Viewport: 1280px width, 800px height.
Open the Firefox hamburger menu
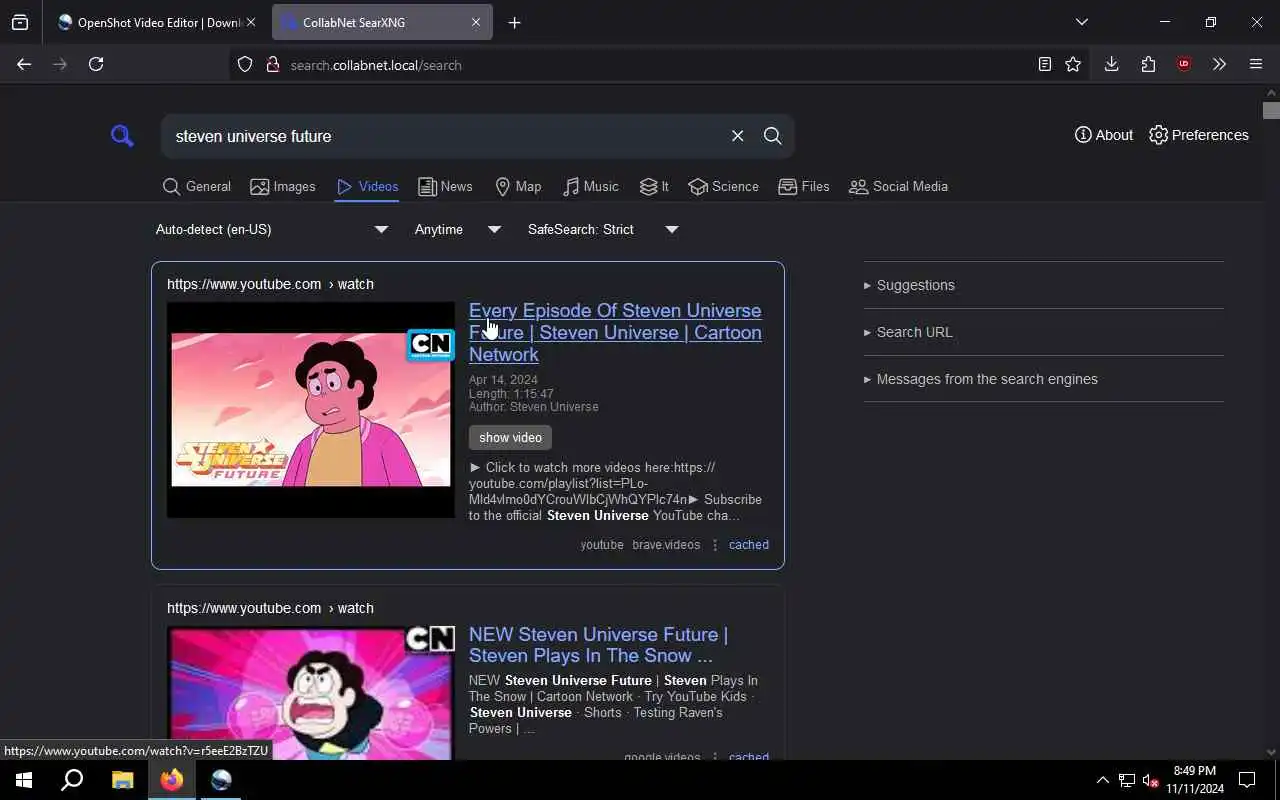[x=1256, y=64]
